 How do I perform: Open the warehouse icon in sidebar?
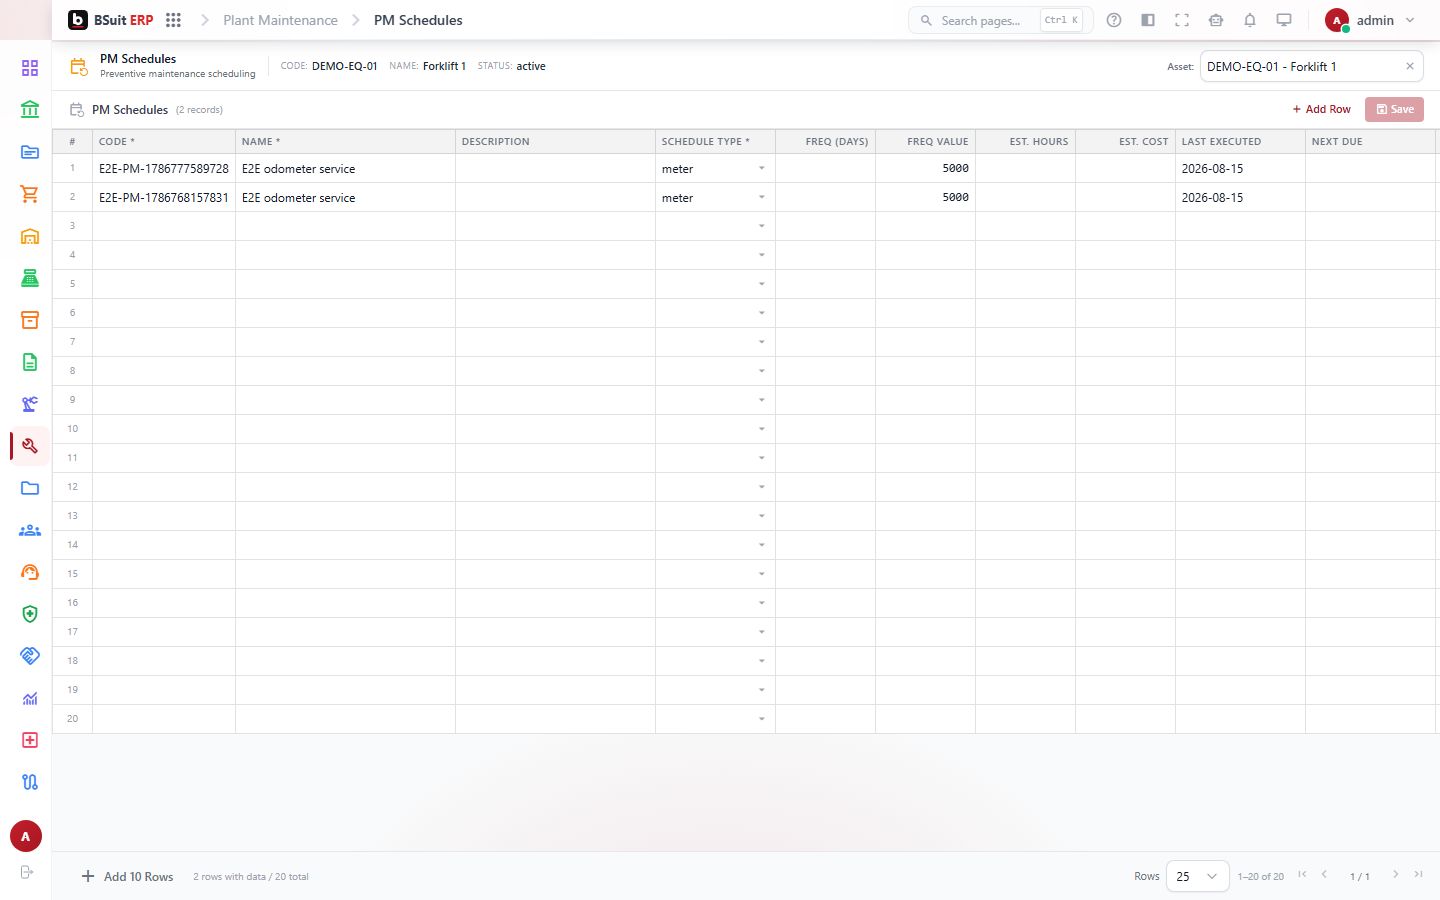point(30,236)
